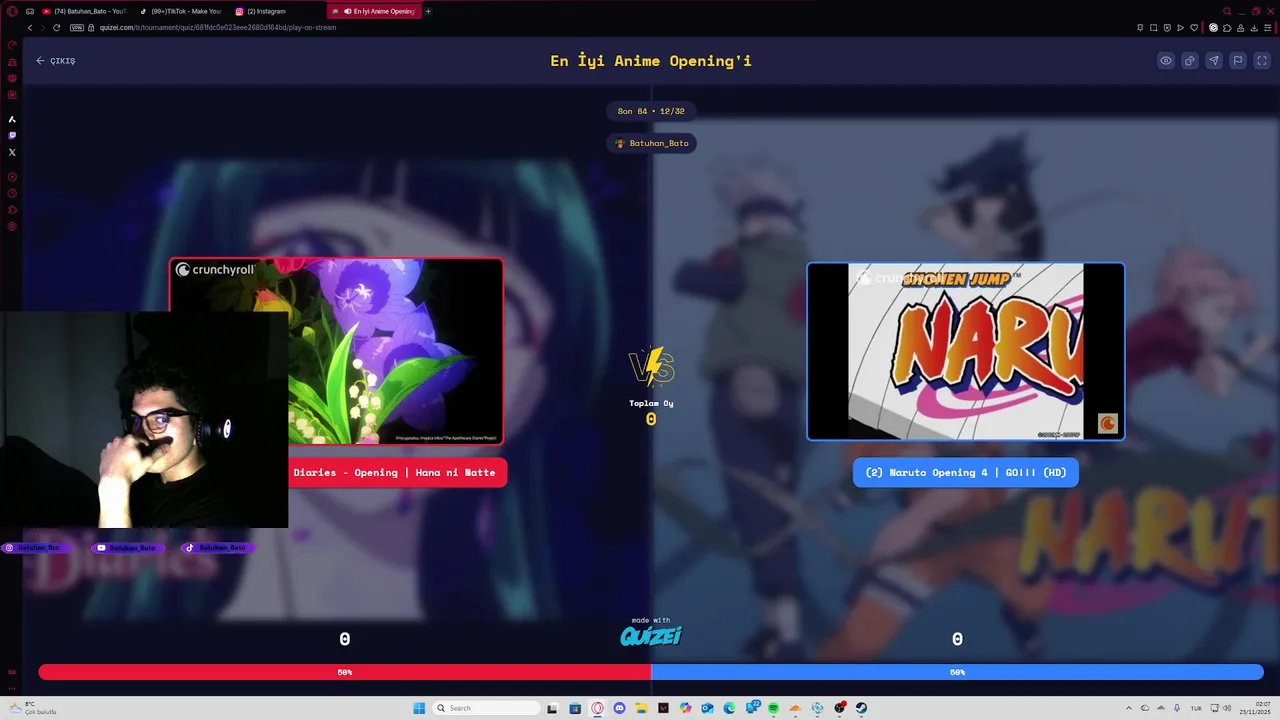Click the flag report icon
Image resolution: width=1280 pixels, height=720 pixels.
[x=1238, y=60]
